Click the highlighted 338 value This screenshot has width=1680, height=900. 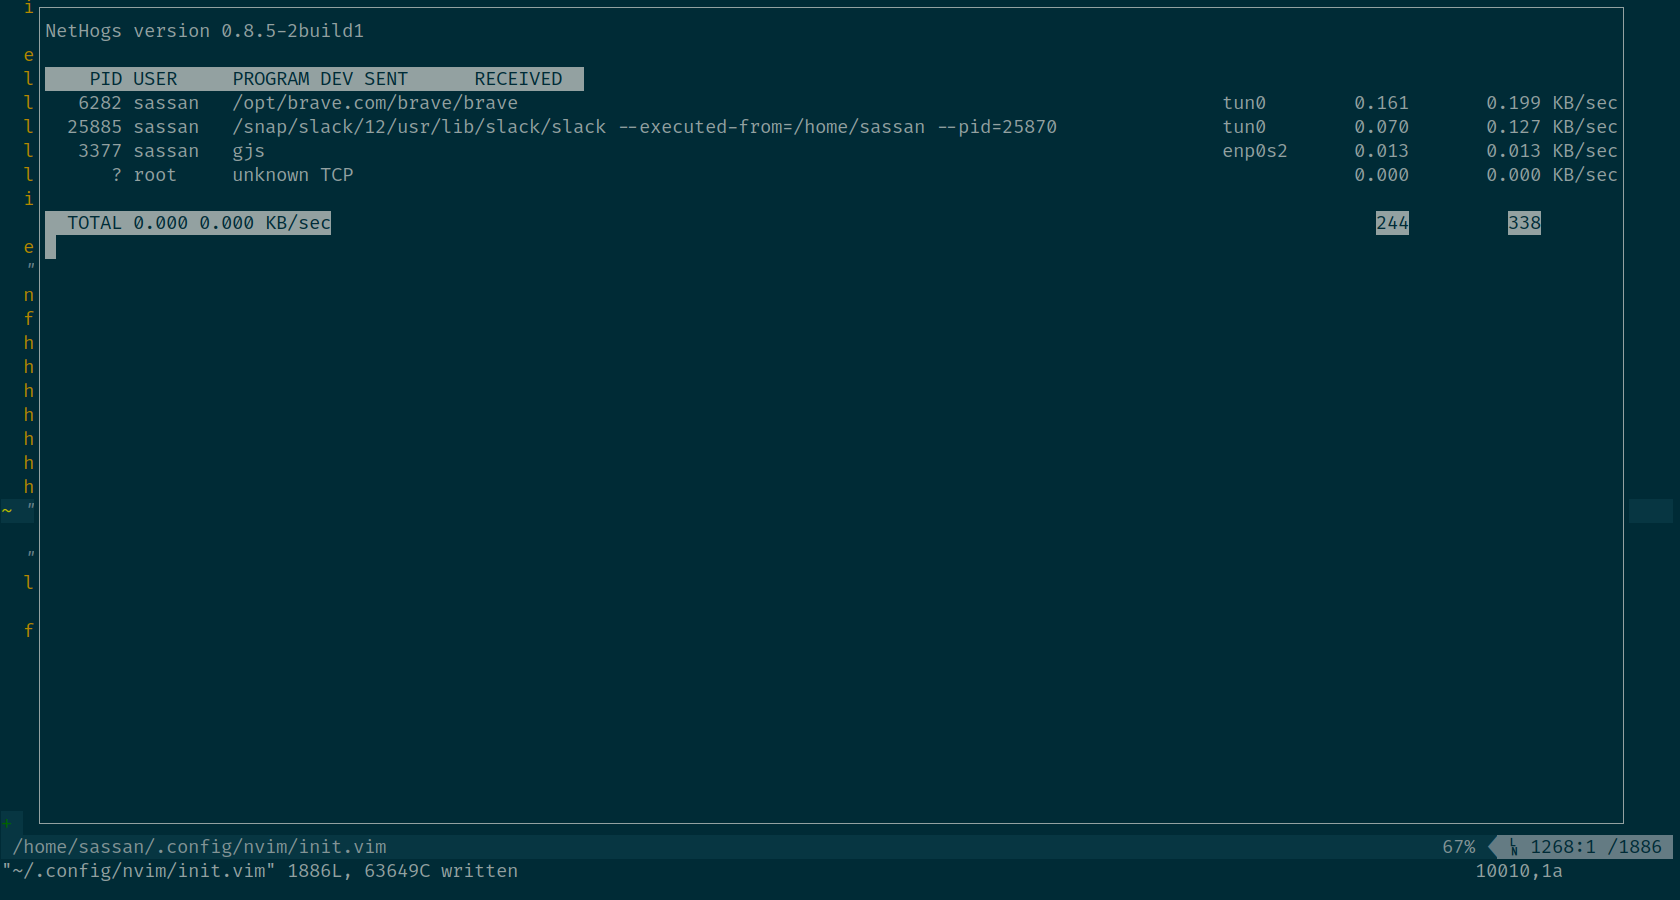point(1524,222)
